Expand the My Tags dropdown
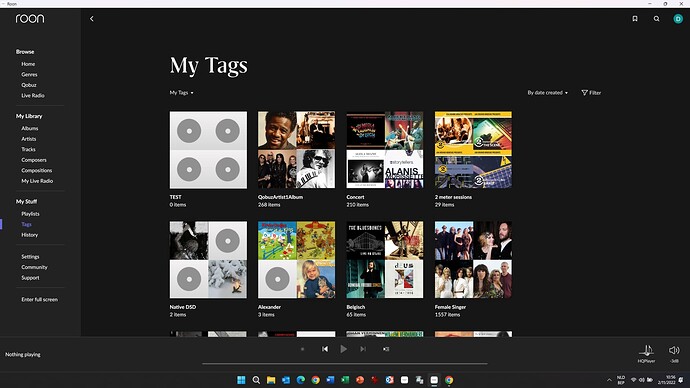Screen dimensions: 690x388 [x=182, y=93]
